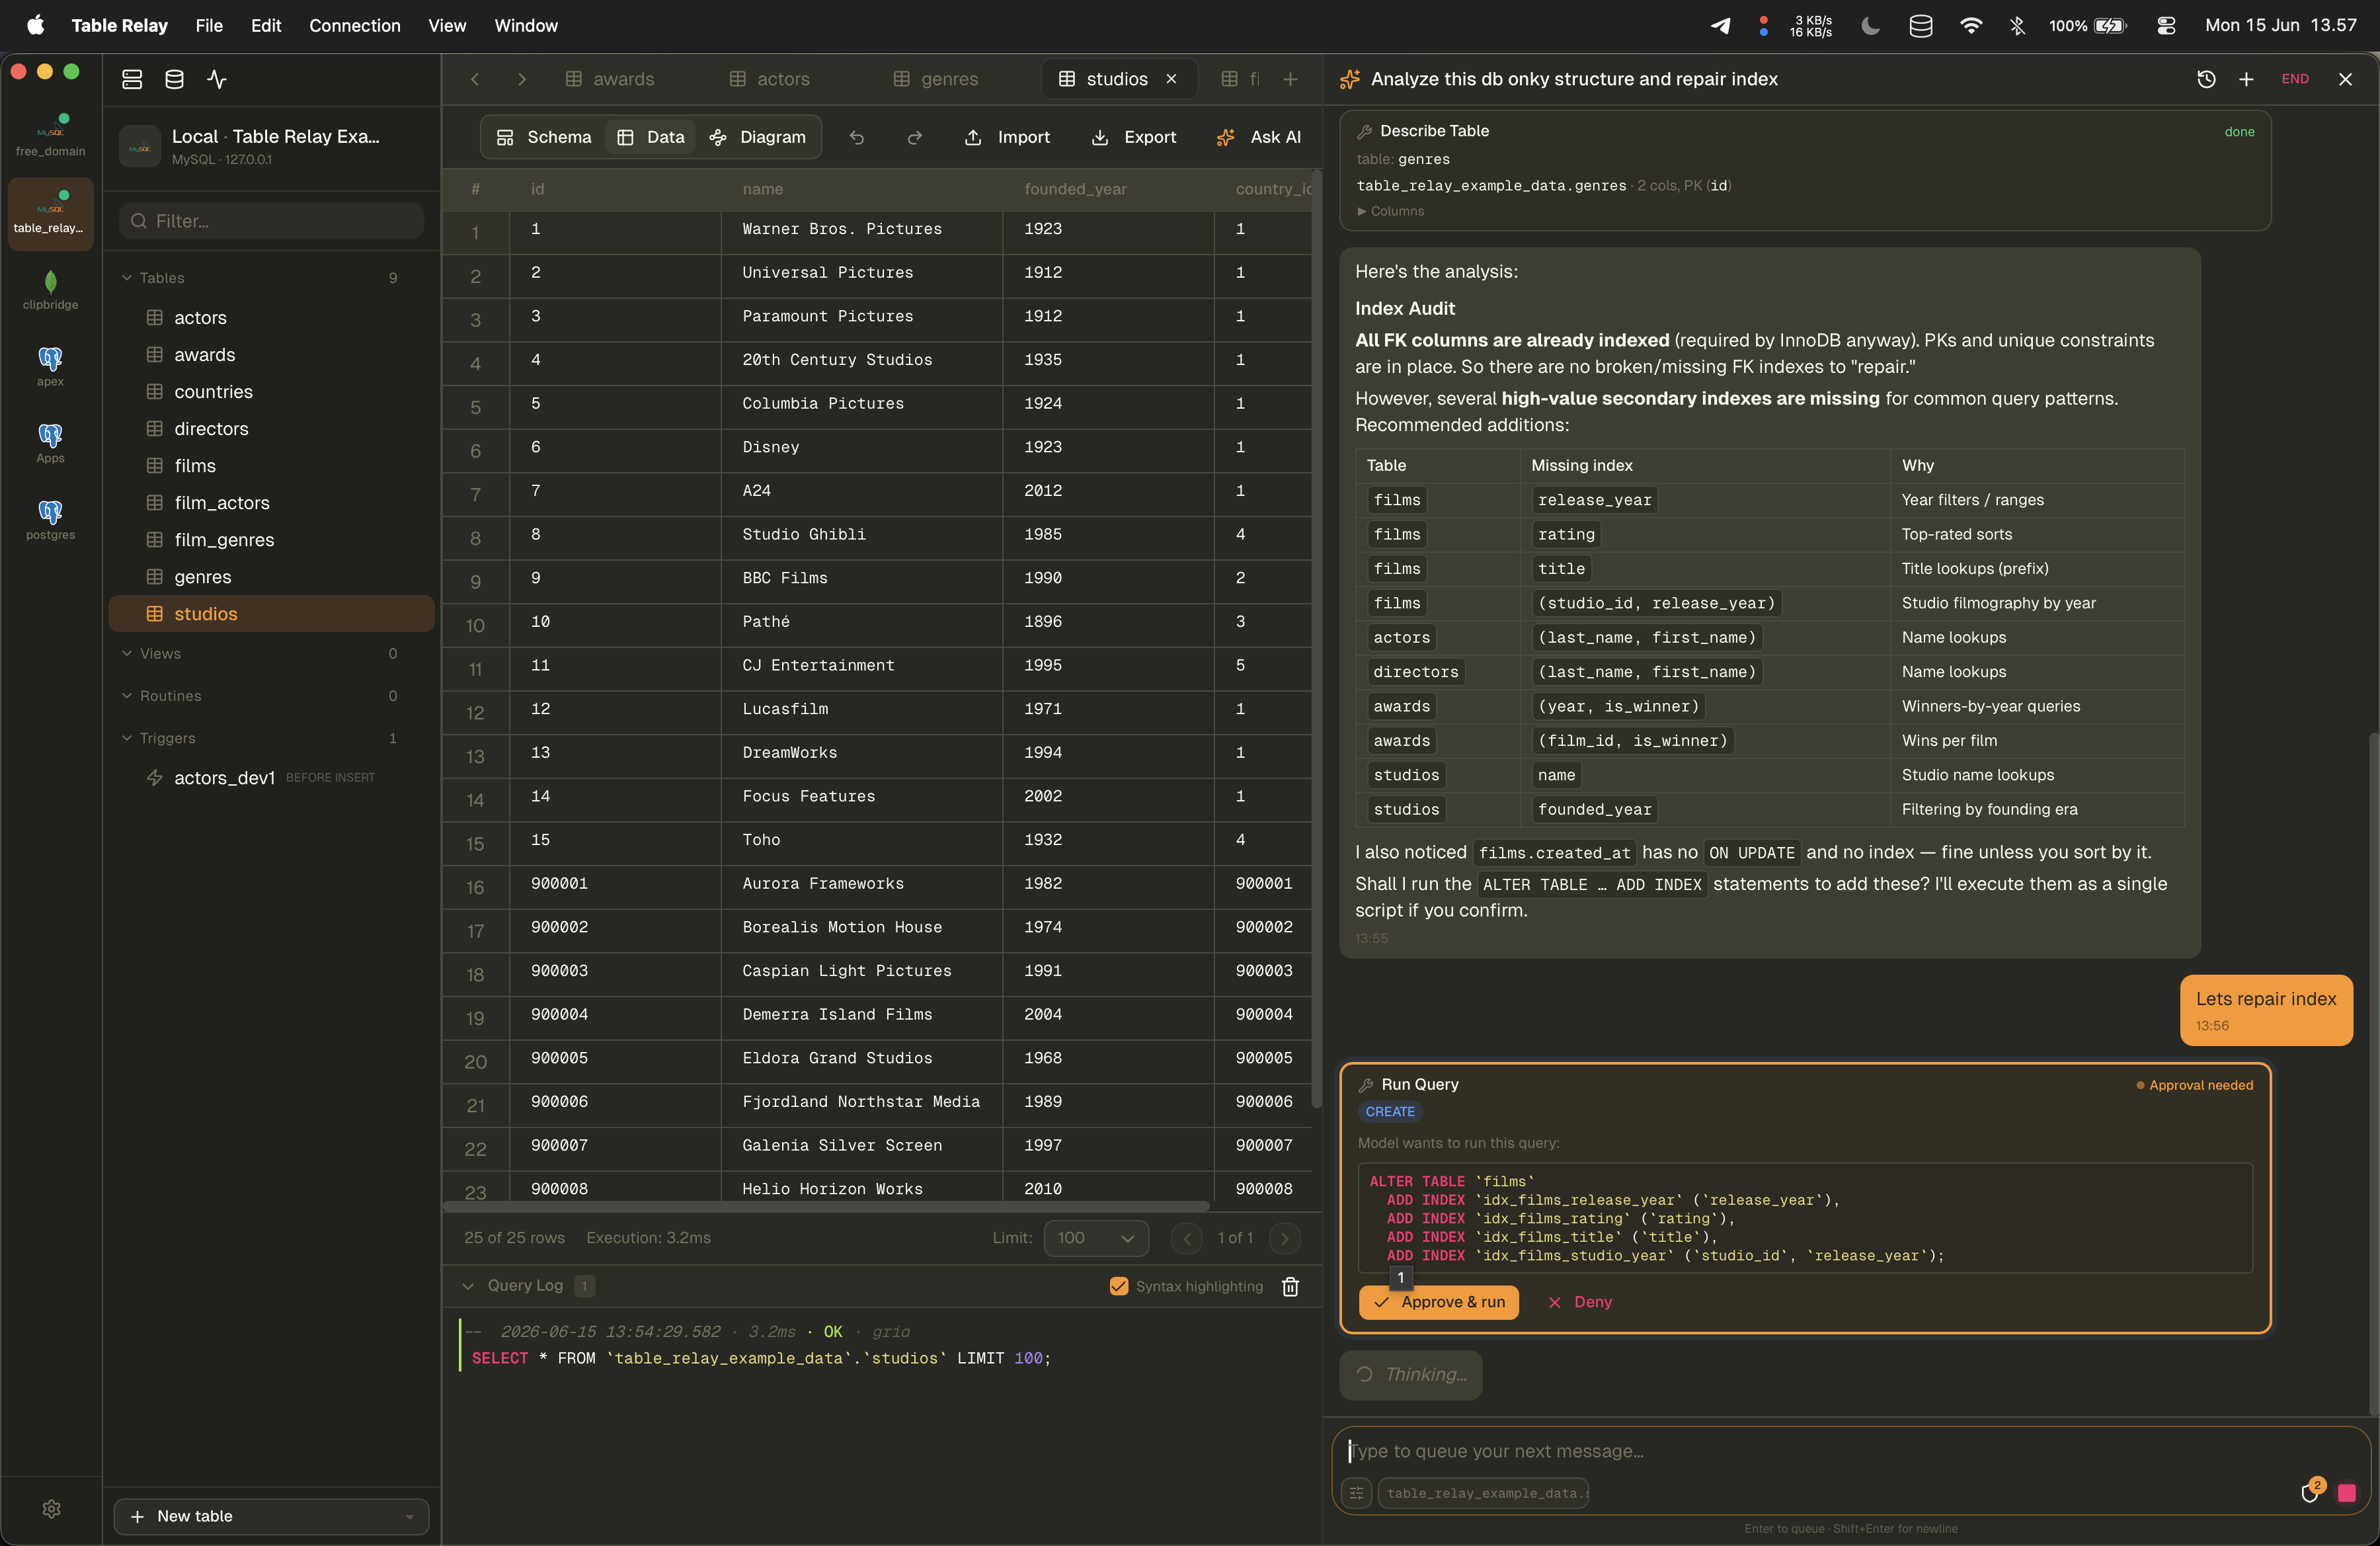Screen dimensions: 2380x1546
Task: Open the Apps PostgreSQL connection
Action: (x=50, y=444)
